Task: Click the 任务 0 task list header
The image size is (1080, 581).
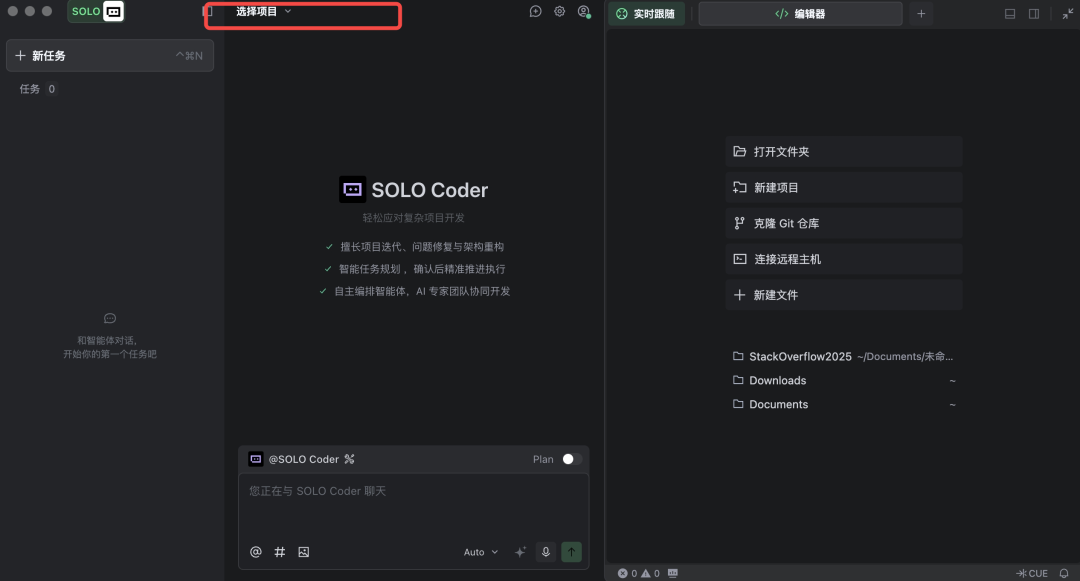Action: 37,89
